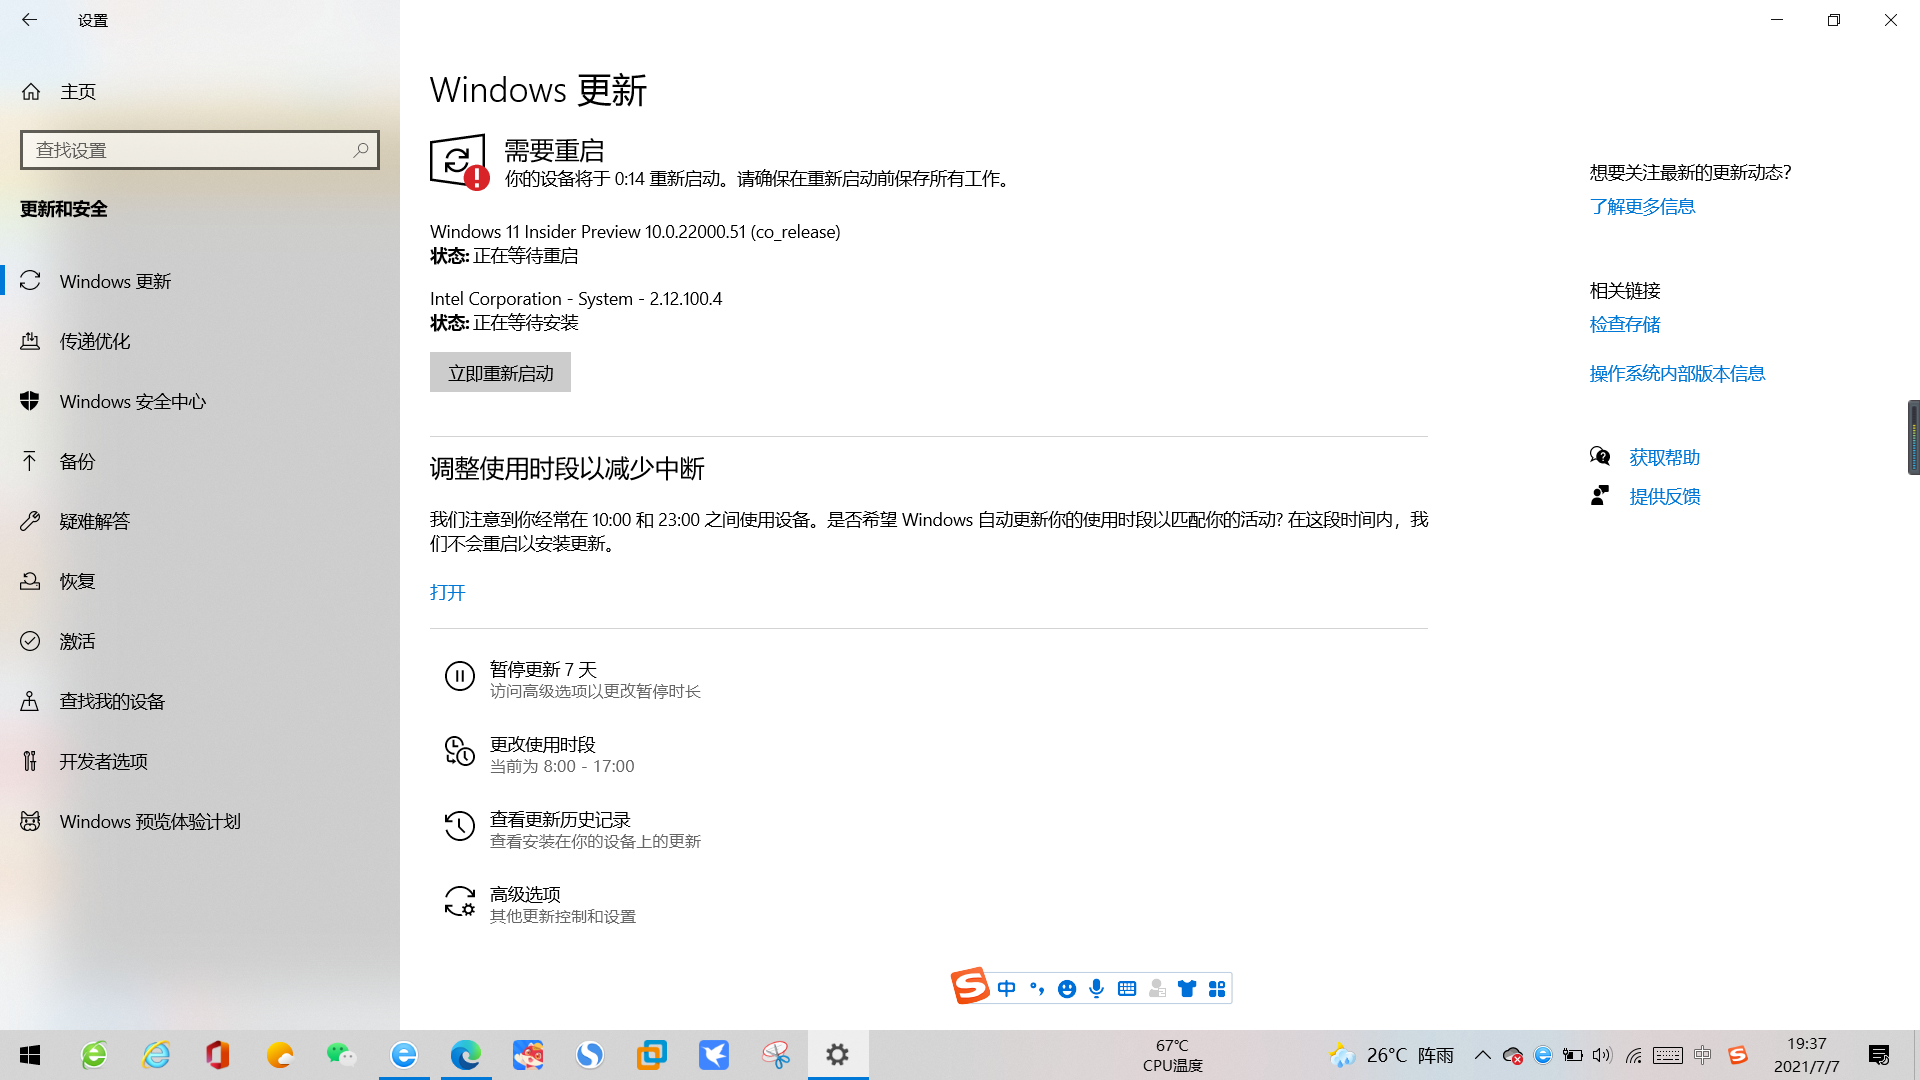Open the skin shirt icon on IME bar

click(x=1187, y=989)
